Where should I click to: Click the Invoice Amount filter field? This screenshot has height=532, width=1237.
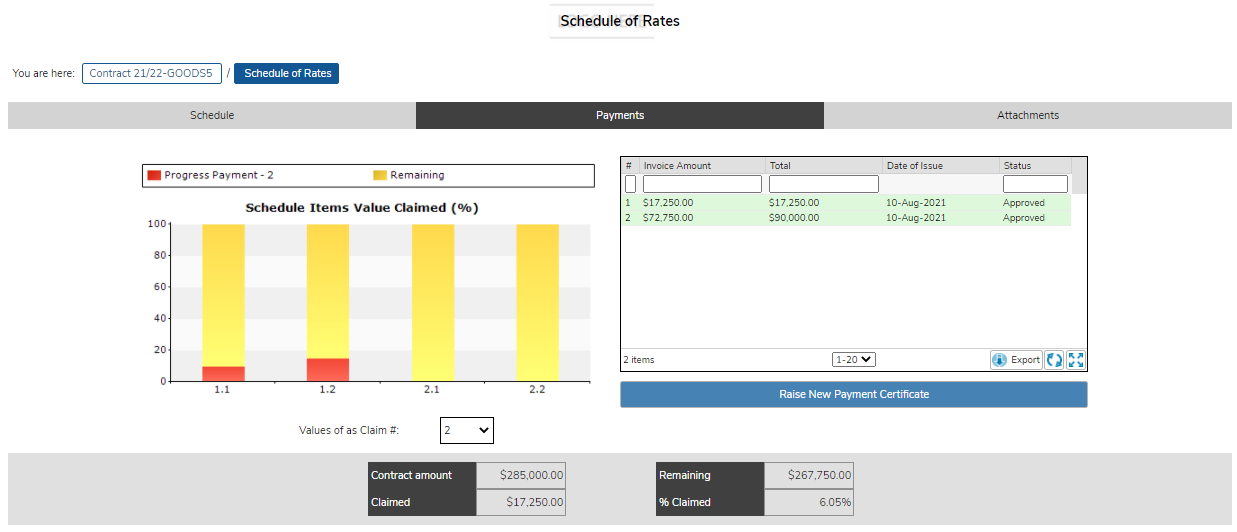(702, 184)
